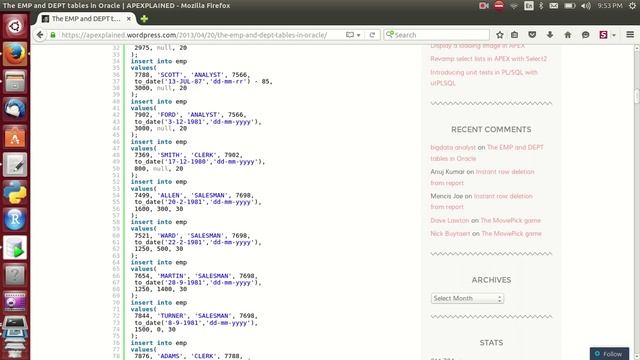Expand the S extension dropdown arrow
This screenshot has height=360, width=640.
(x=613, y=35)
